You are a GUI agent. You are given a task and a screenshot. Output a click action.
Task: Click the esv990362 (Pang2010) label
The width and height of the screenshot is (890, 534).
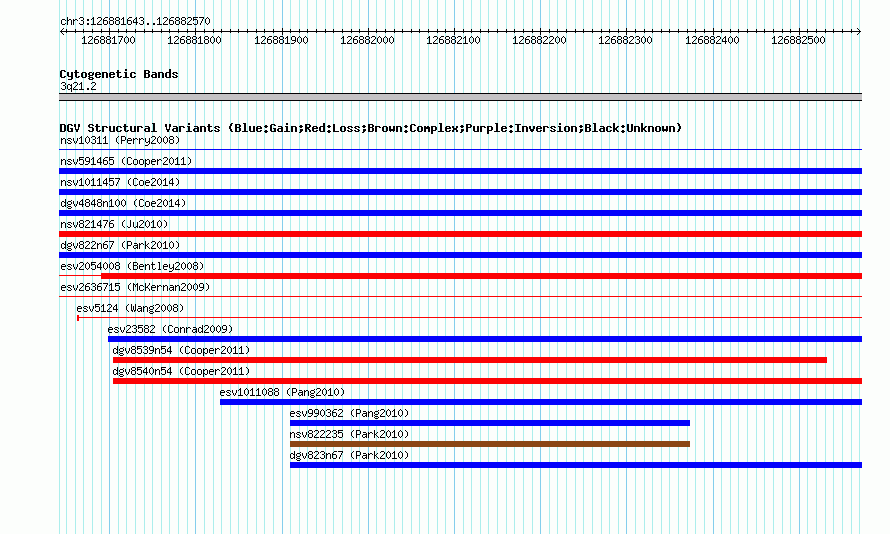pyautogui.click(x=349, y=413)
